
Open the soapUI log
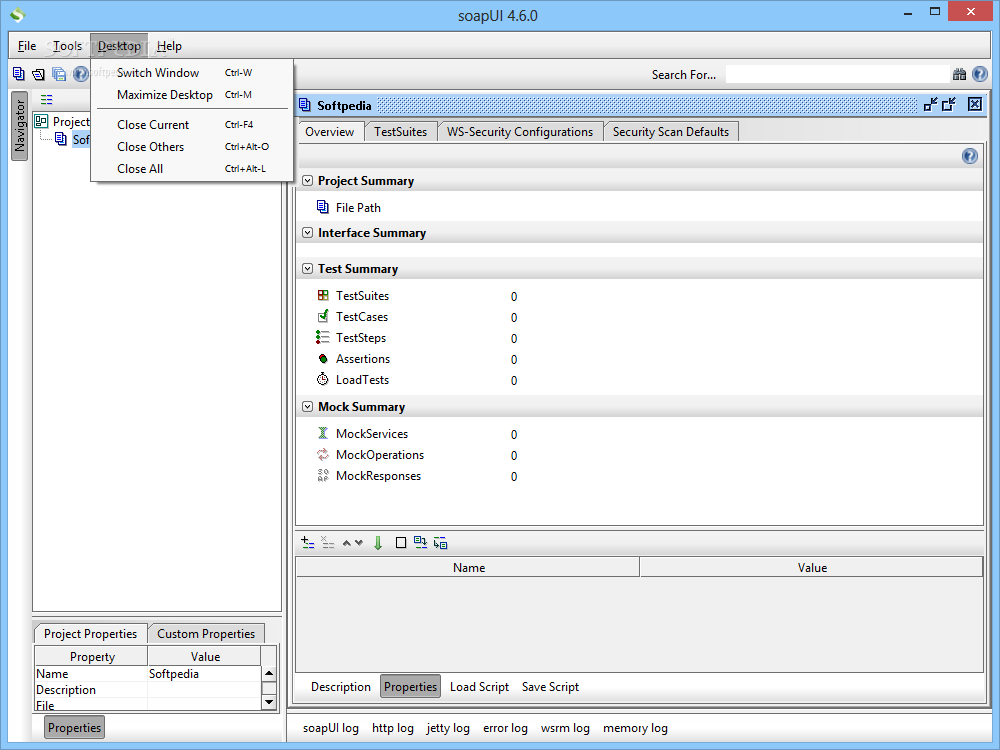coord(330,728)
